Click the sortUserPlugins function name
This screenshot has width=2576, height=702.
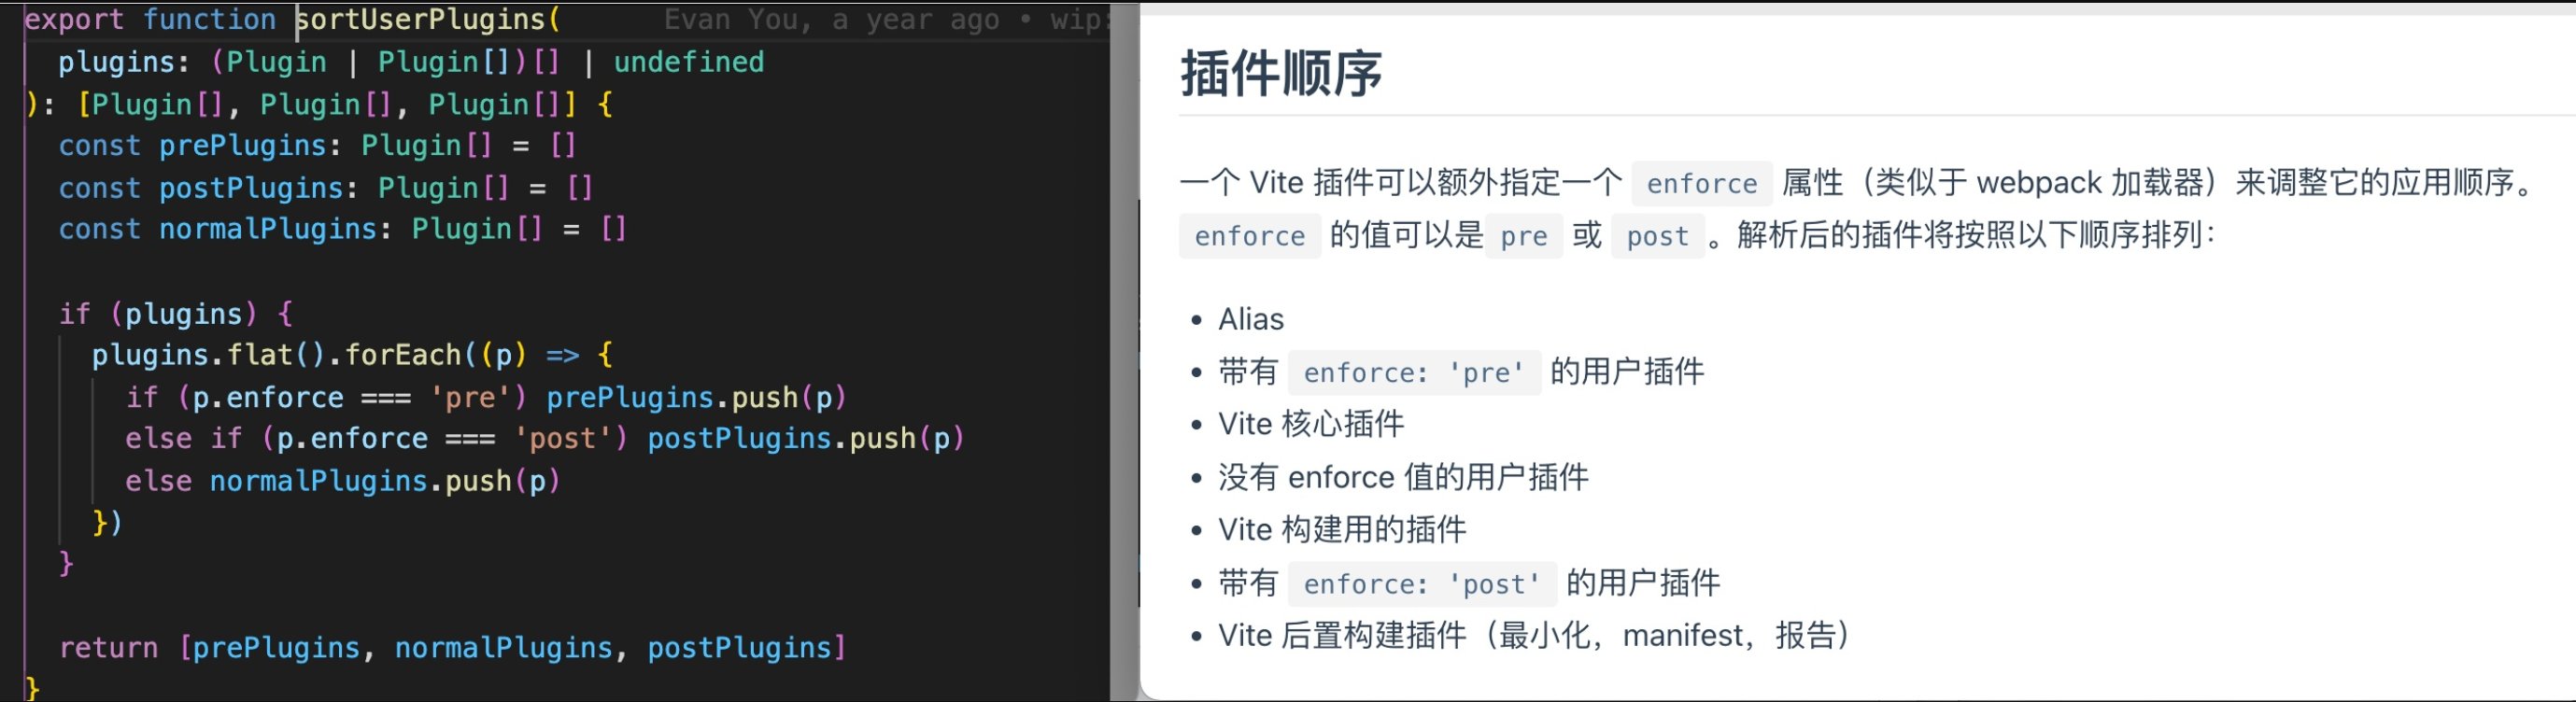[421, 20]
